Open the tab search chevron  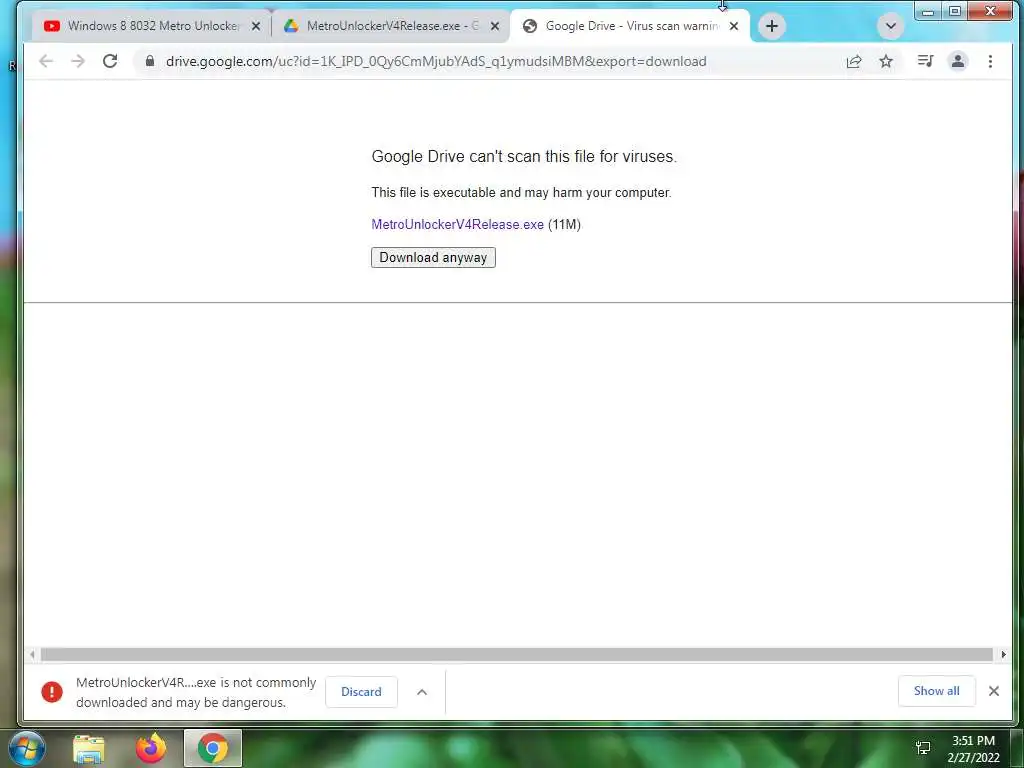(890, 26)
